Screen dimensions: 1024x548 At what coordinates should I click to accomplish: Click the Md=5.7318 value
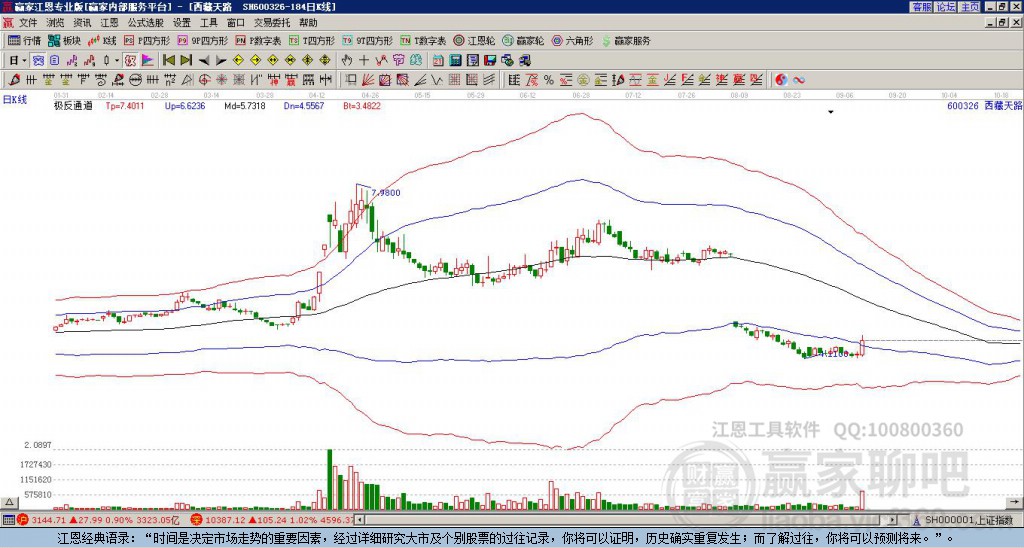245,105
